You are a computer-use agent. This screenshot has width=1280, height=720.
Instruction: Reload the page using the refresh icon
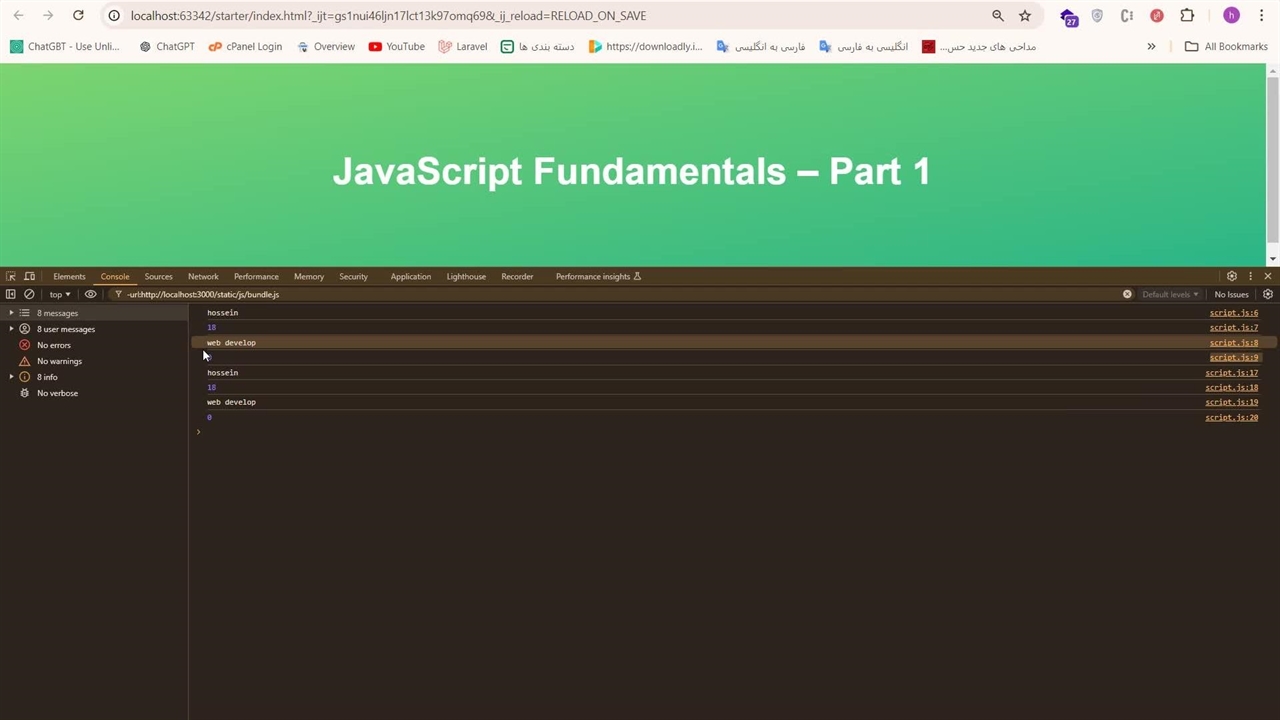(78, 16)
